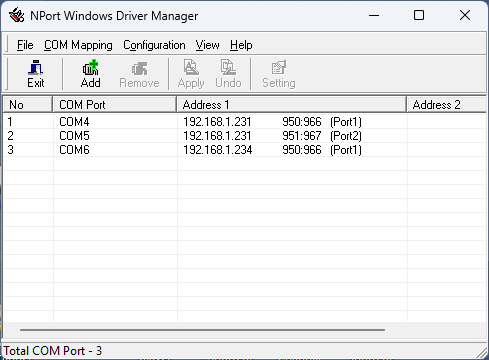Screen dimensions: 489x360
Task: Select the COM6 row
Action: click(x=245, y=150)
